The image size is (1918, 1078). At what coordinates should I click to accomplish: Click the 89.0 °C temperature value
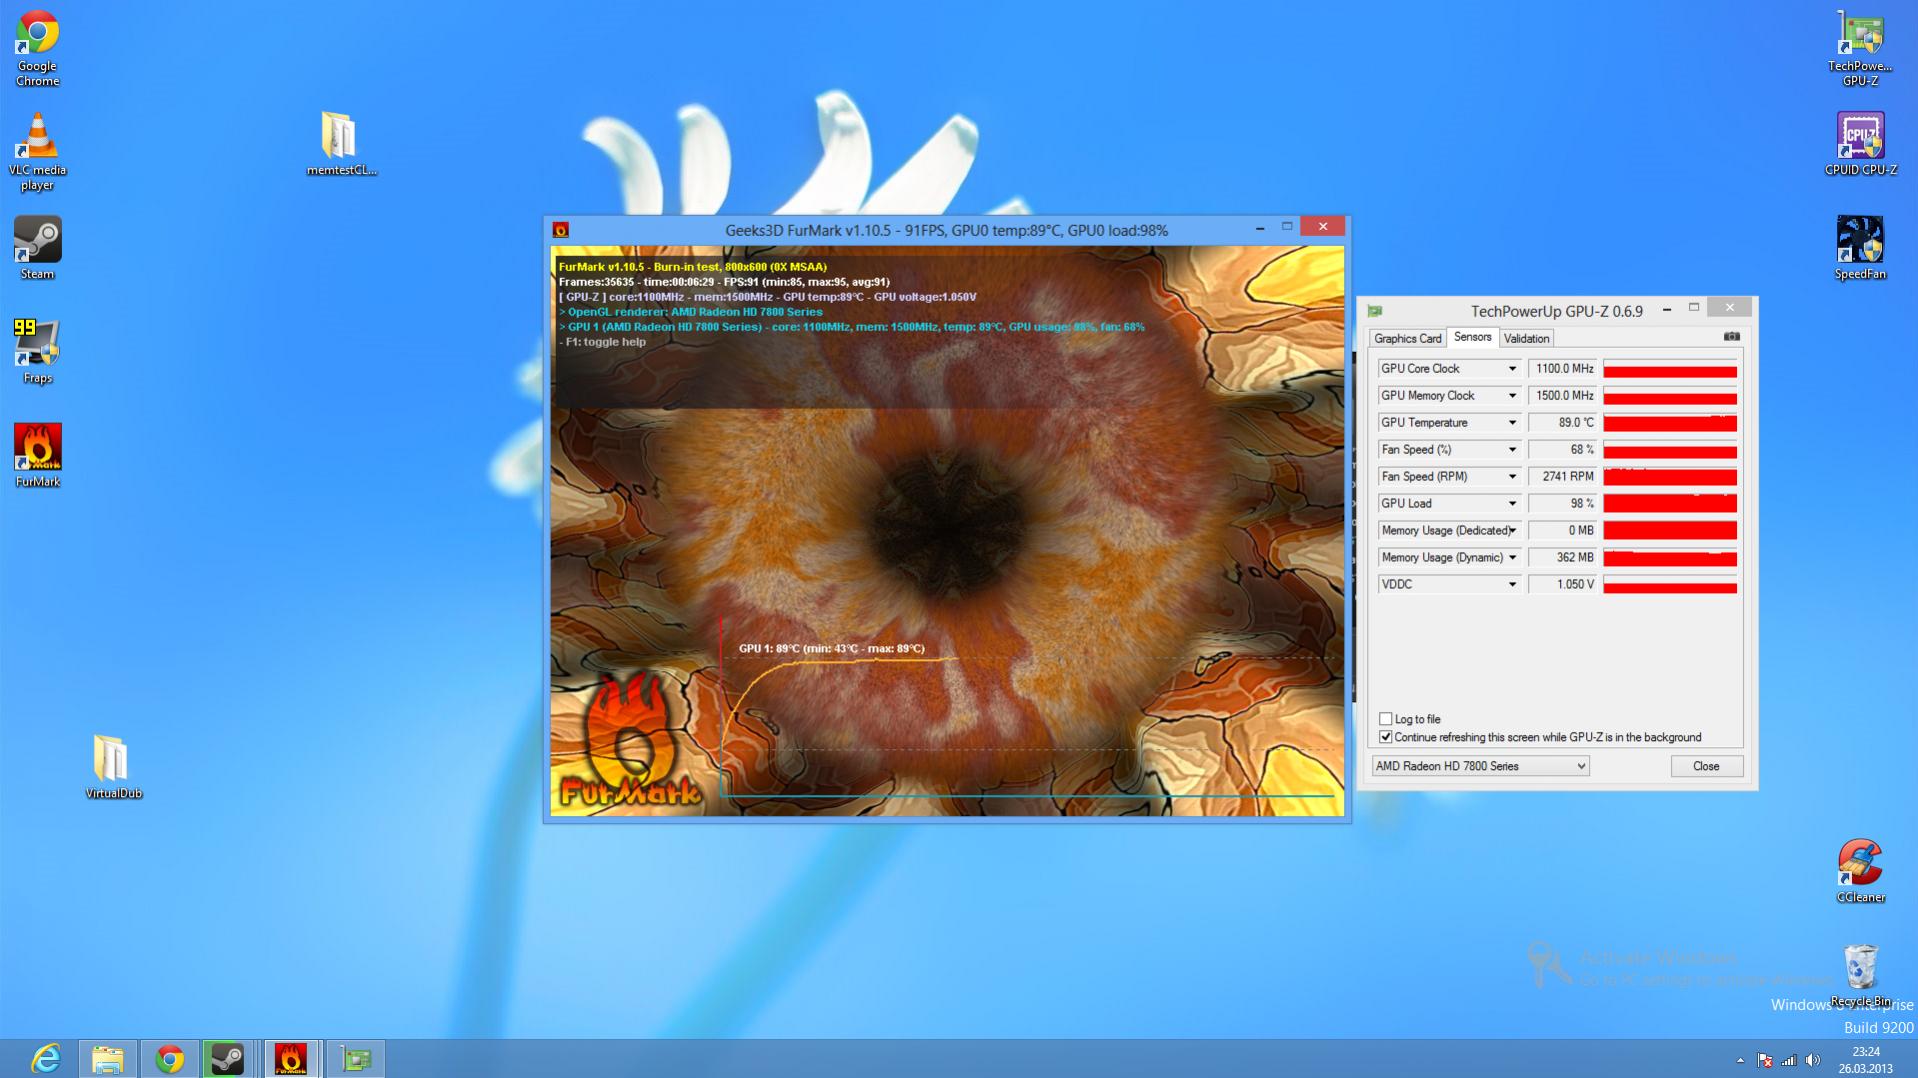pyautogui.click(x=1562, y=423)
